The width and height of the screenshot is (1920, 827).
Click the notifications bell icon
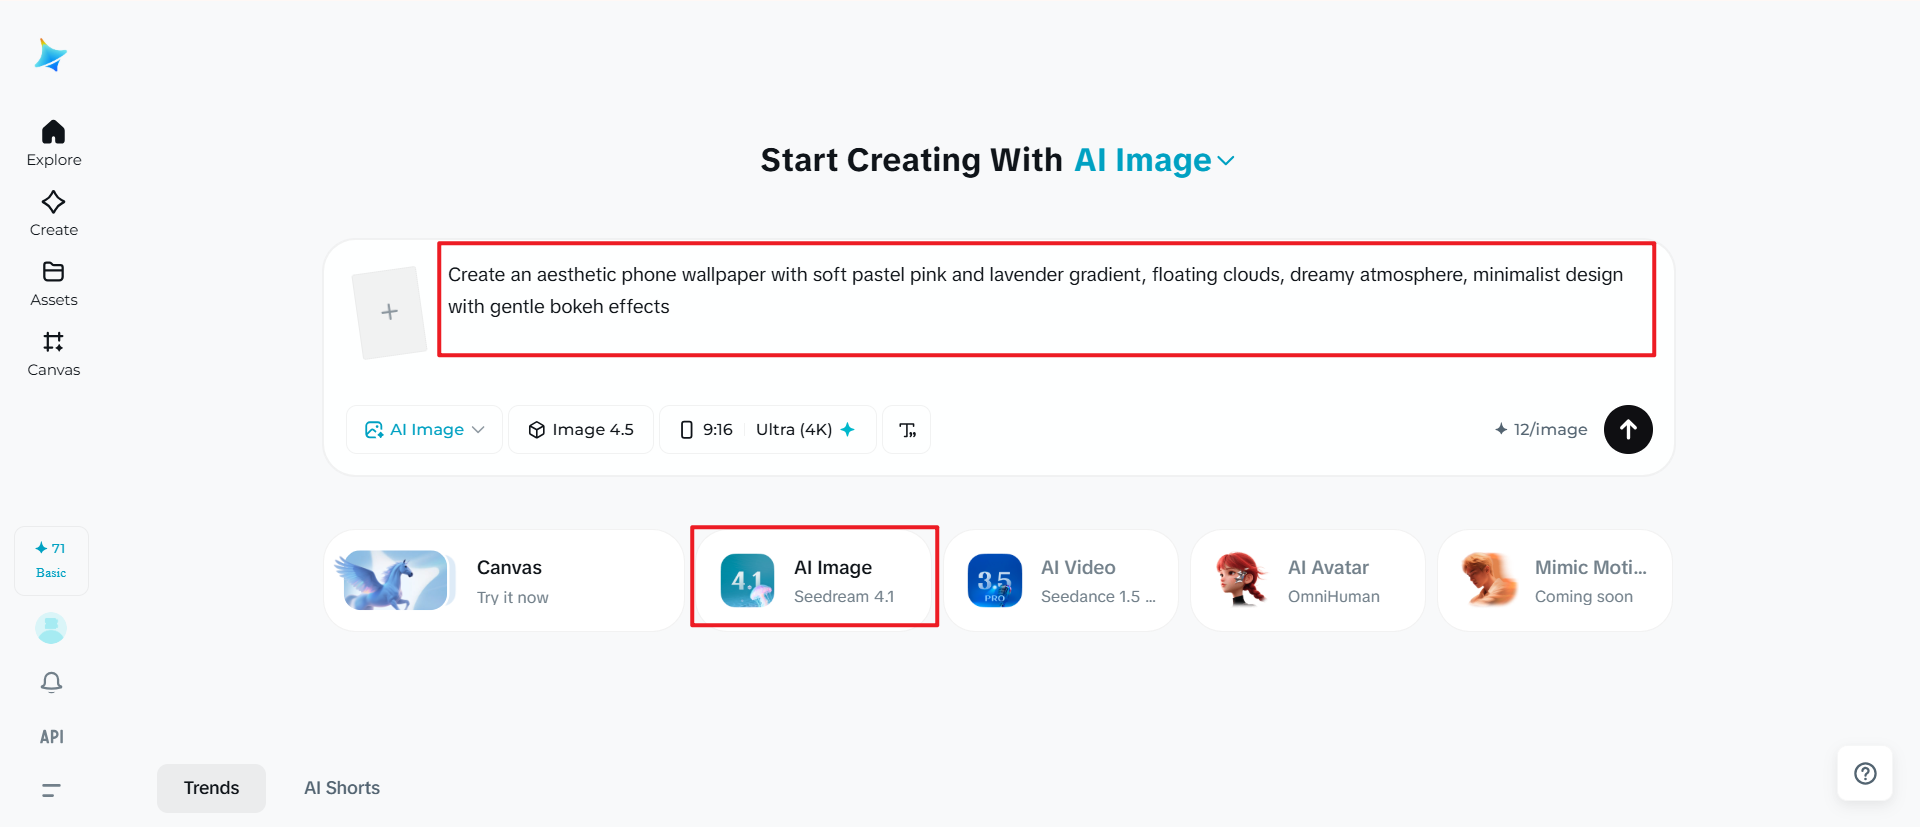51,682
